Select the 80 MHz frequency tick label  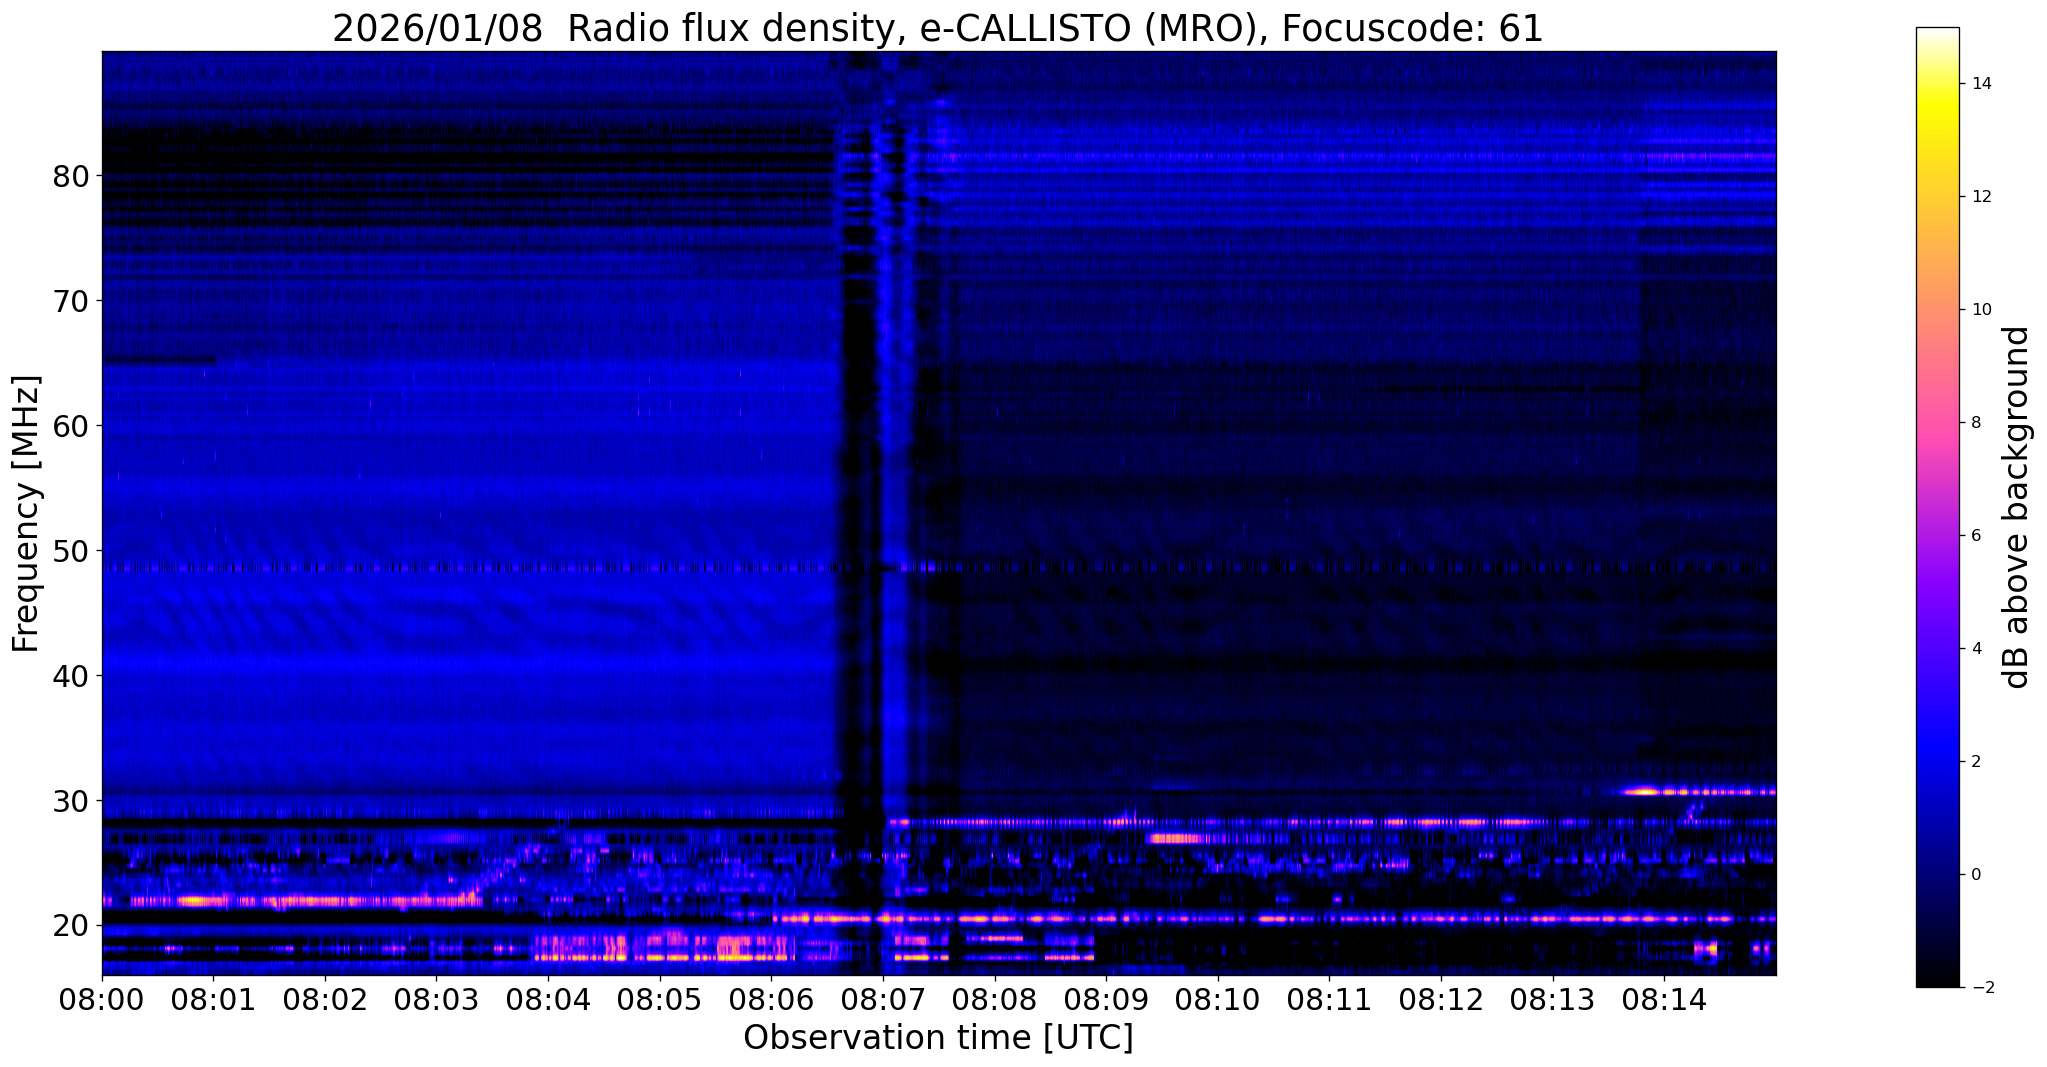tap(71, 176)
